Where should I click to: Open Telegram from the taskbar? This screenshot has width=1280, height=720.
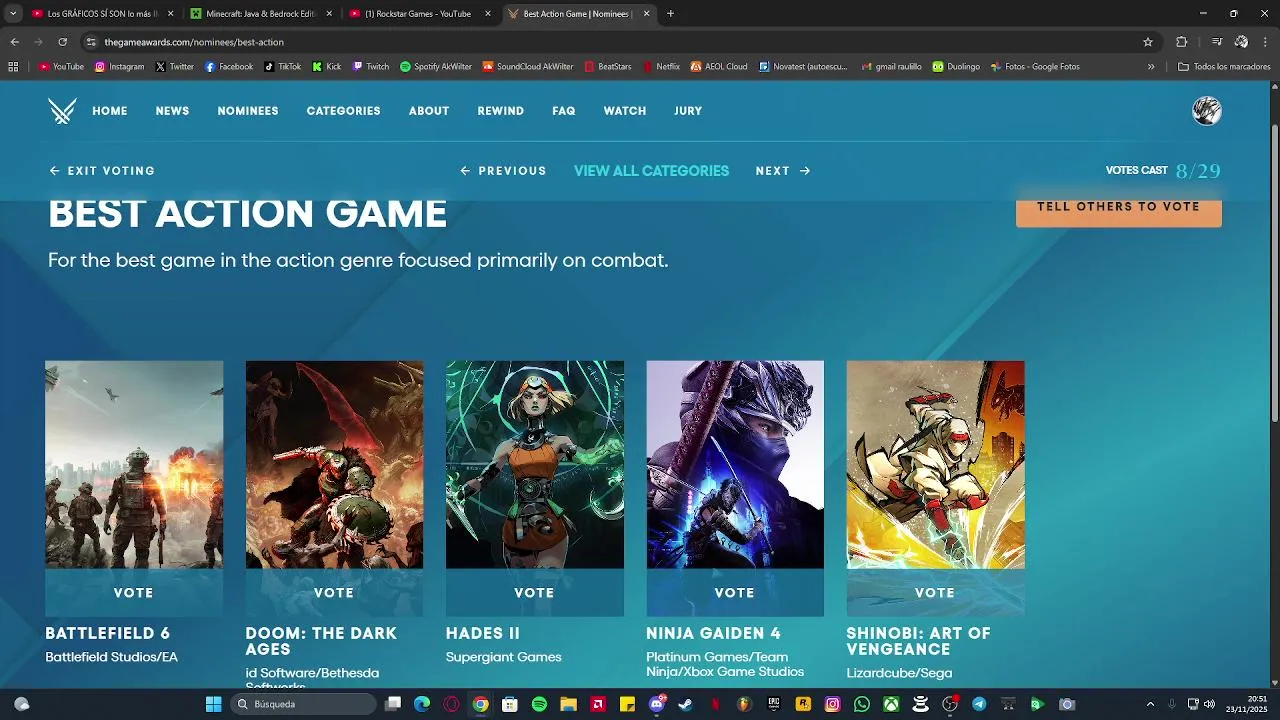pos(979,704)
